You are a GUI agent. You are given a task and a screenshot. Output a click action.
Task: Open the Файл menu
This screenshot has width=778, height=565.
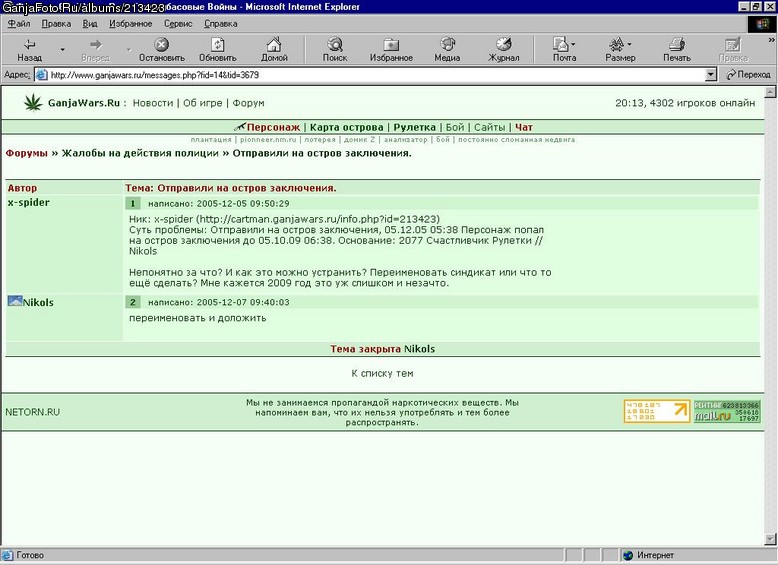[x=18, y=23]
